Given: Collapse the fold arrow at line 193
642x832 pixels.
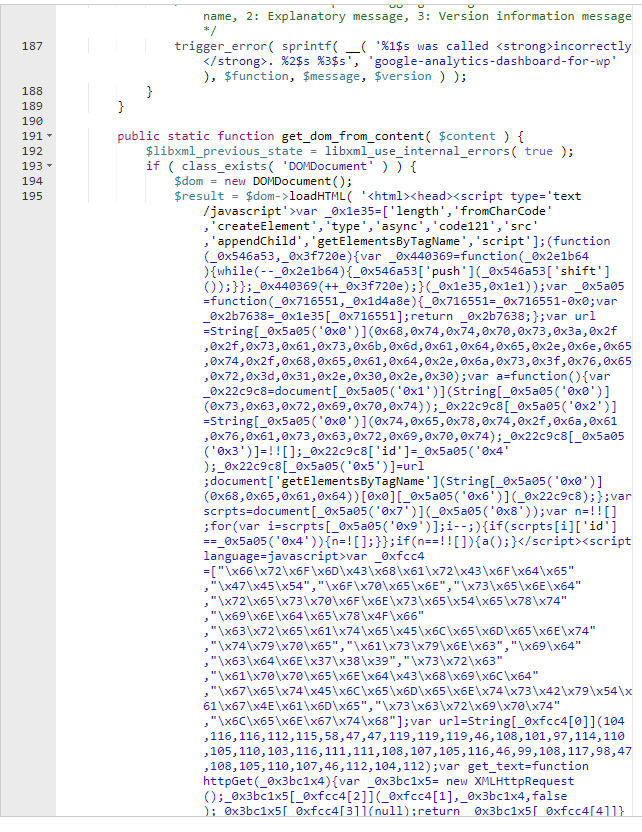Looking at the screenshot, I should coord(50,166).
